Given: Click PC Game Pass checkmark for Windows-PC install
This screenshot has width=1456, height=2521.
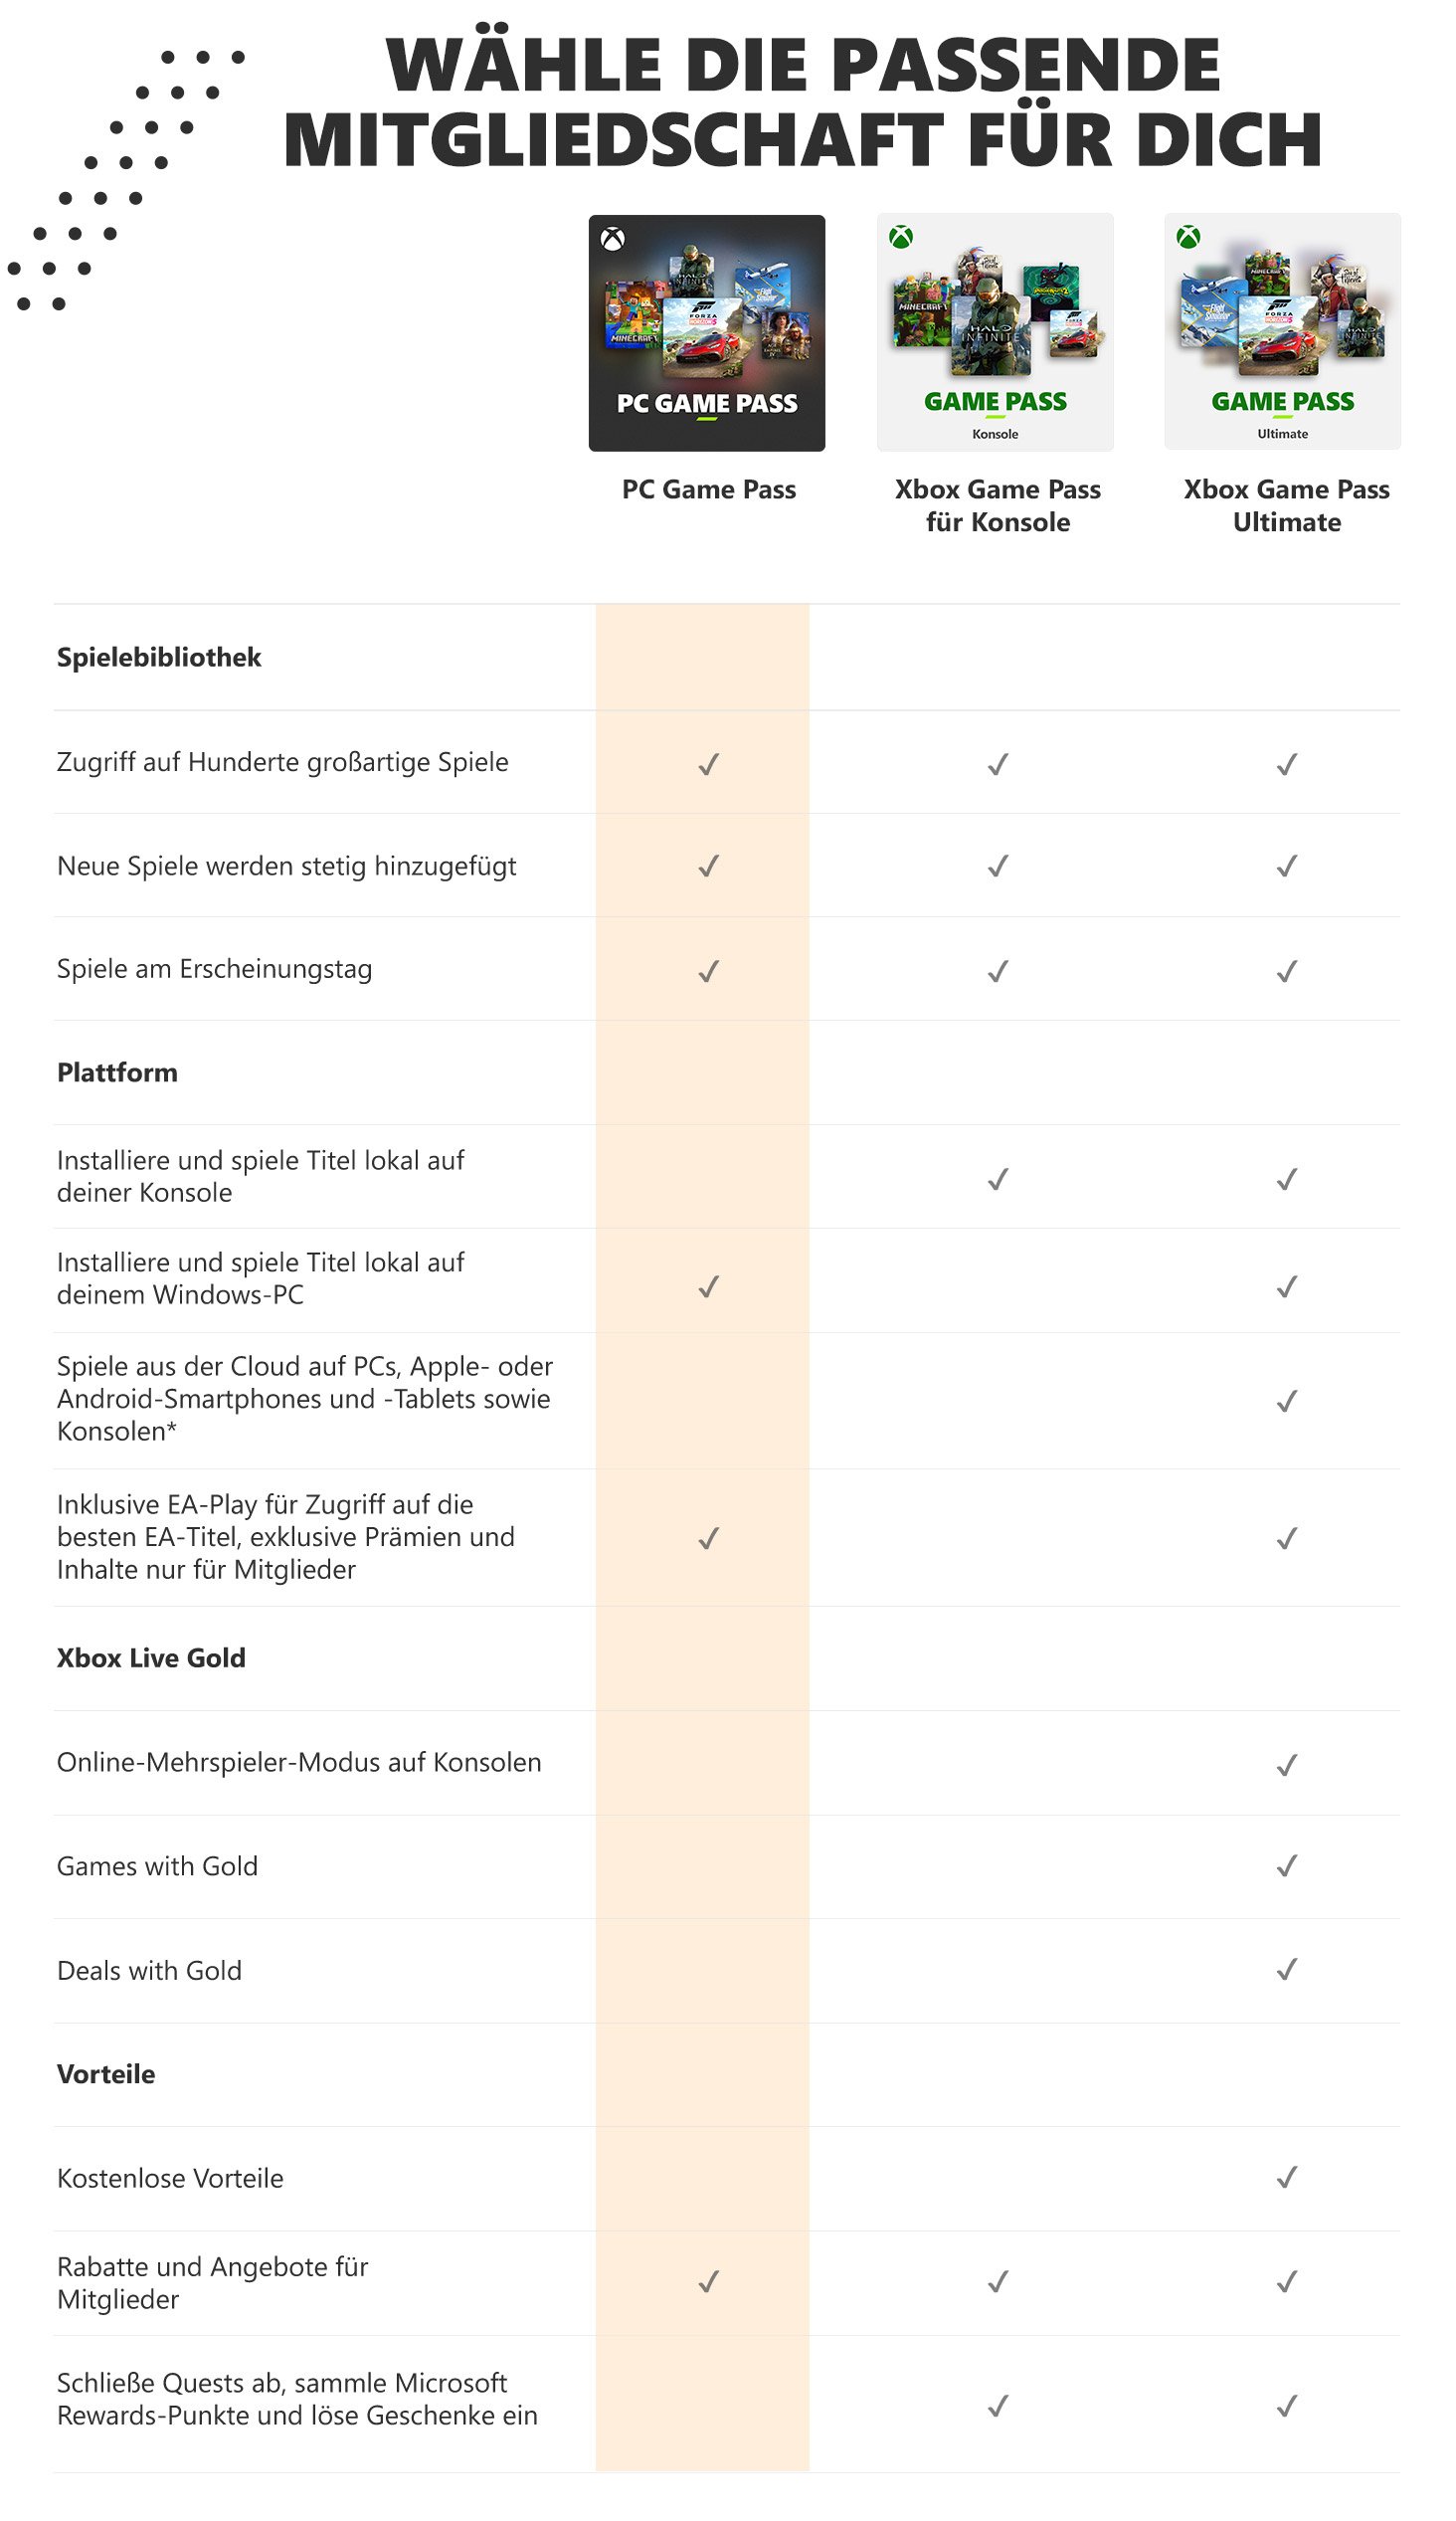Looking at the screenshot, I should click(x=708, y=1286).
